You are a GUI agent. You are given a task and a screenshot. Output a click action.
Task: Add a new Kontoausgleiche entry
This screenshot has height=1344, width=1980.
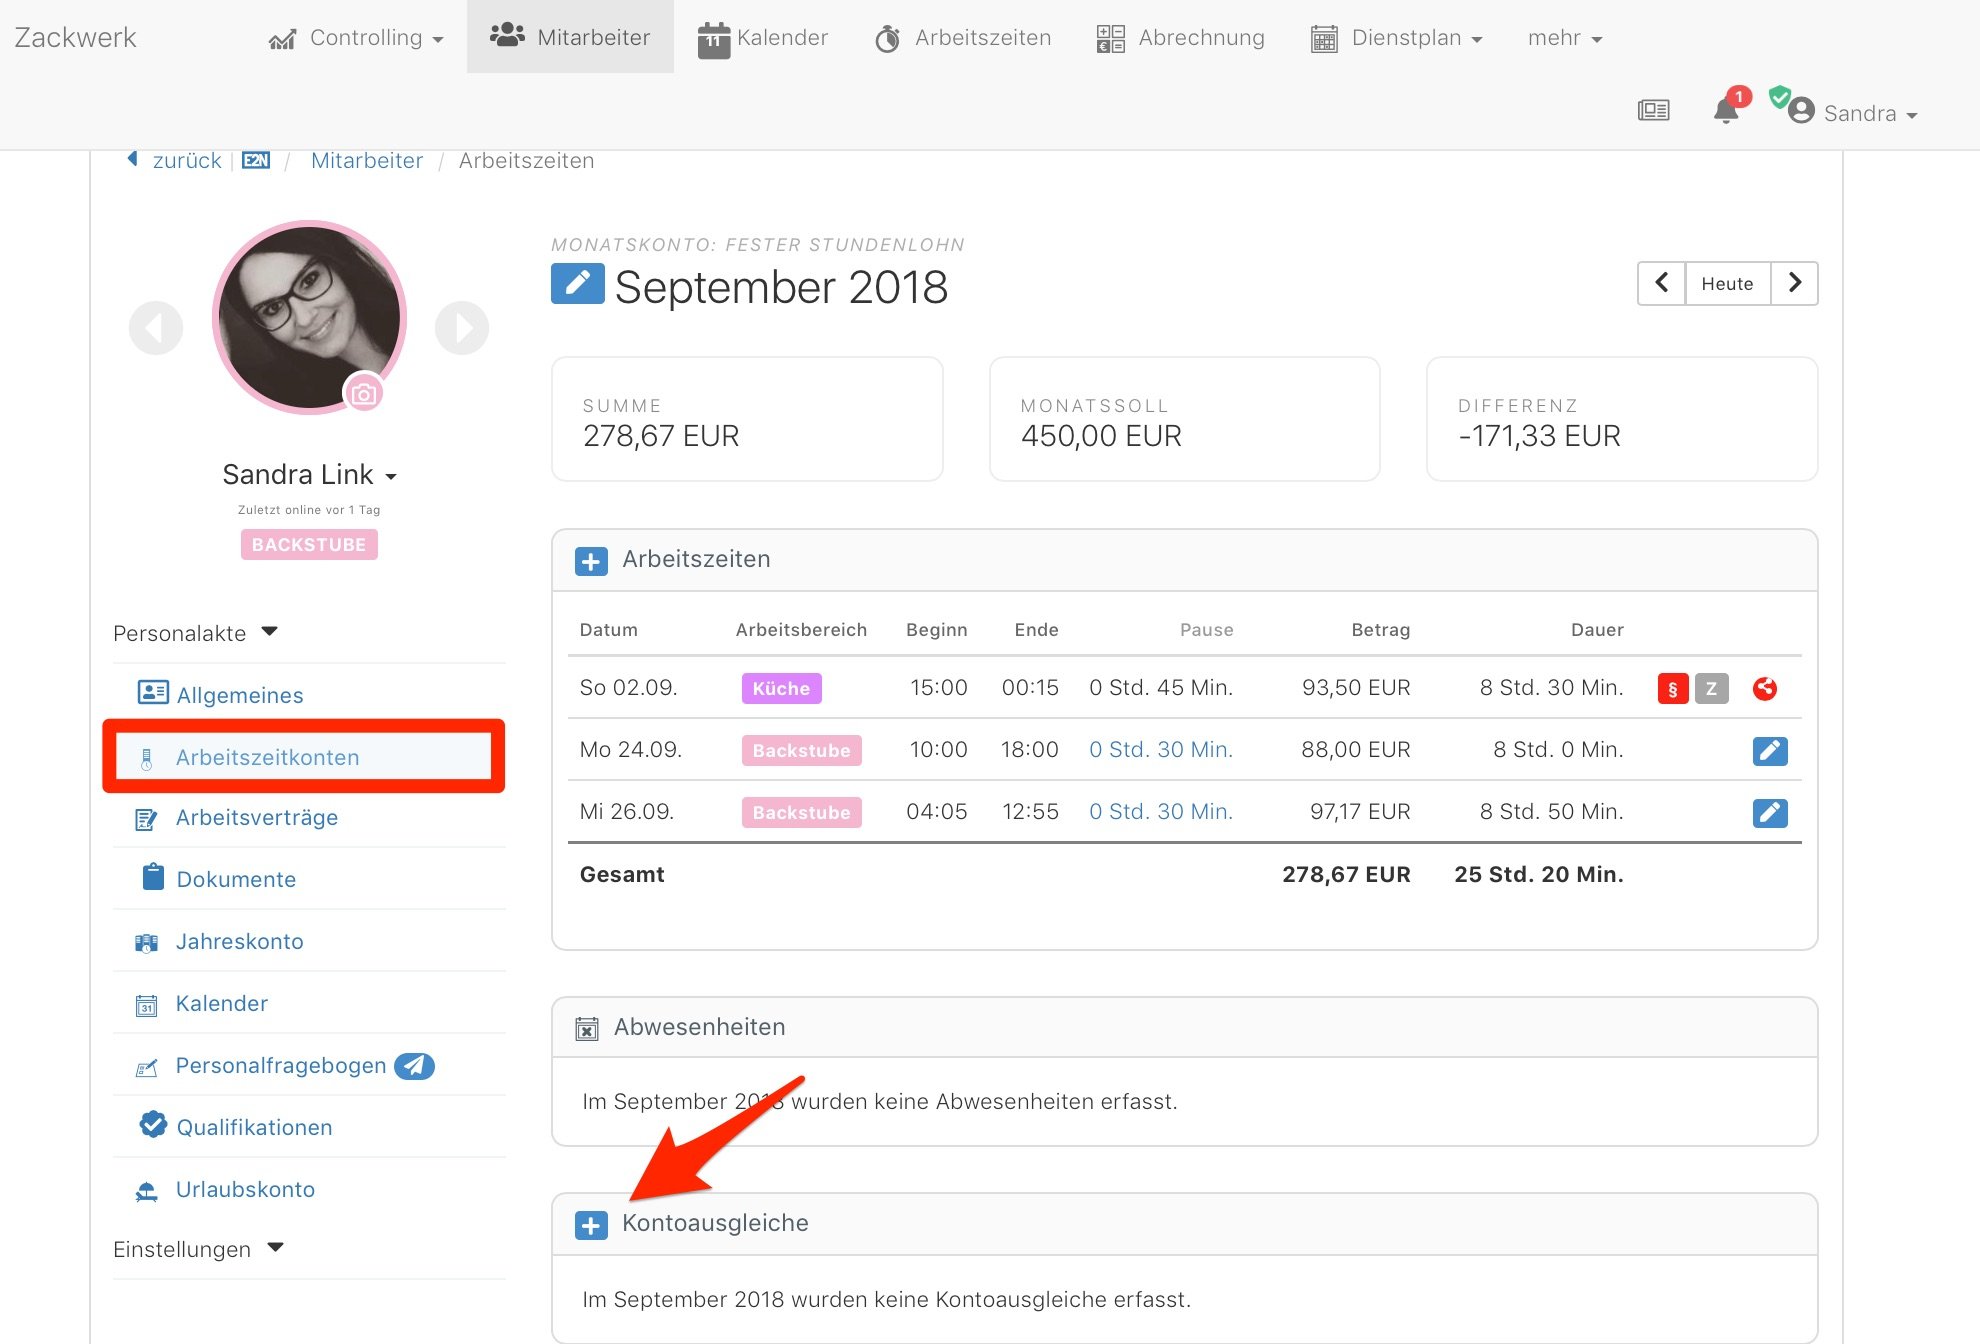pos(591,1225)
